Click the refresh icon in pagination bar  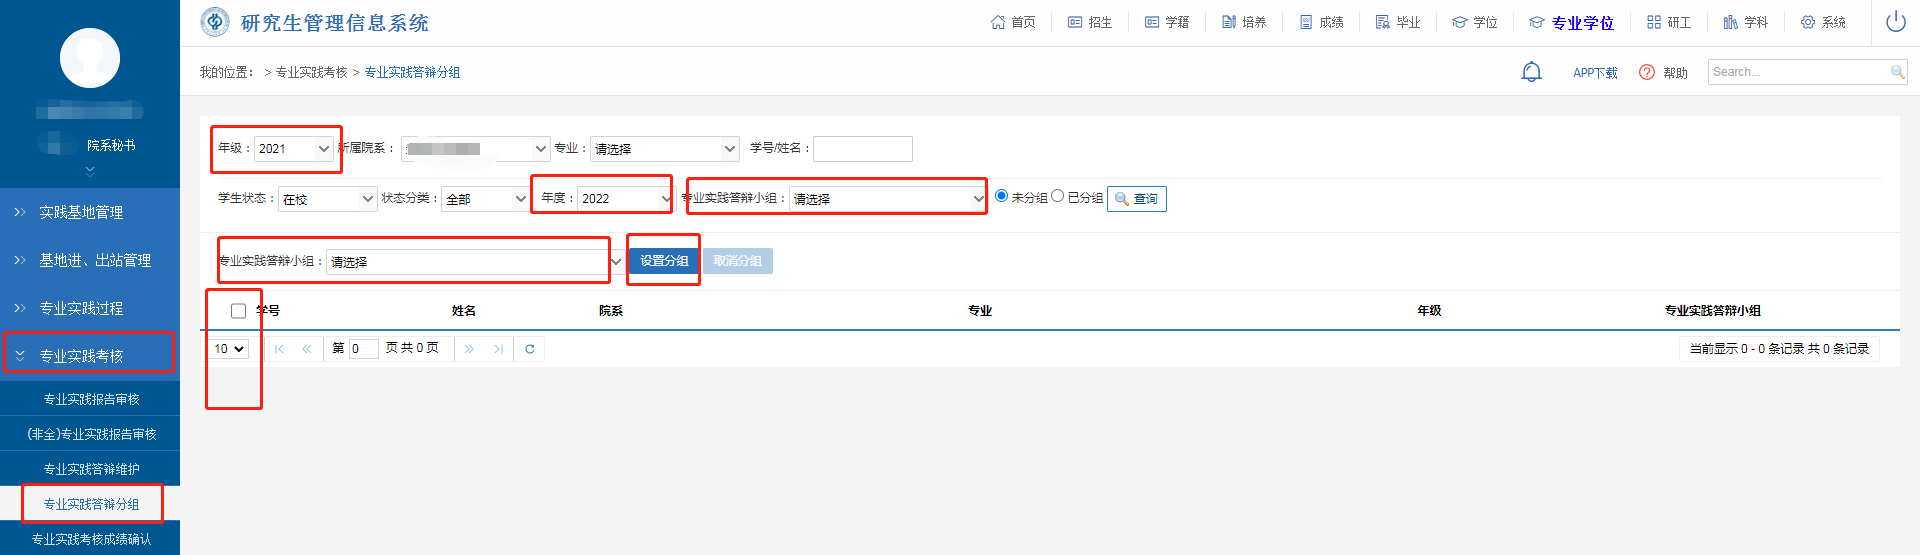530,349
